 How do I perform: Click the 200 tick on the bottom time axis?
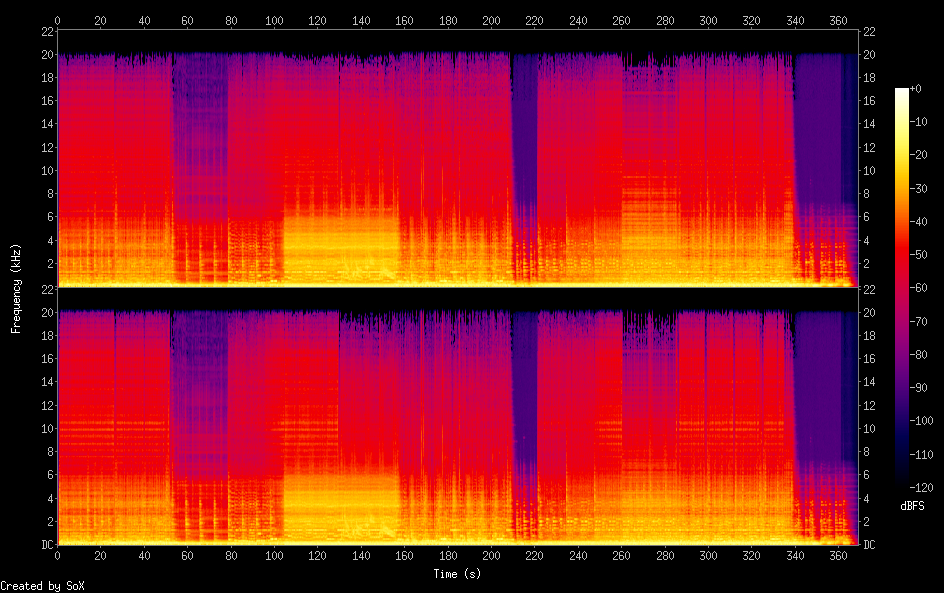coord(491,557)
